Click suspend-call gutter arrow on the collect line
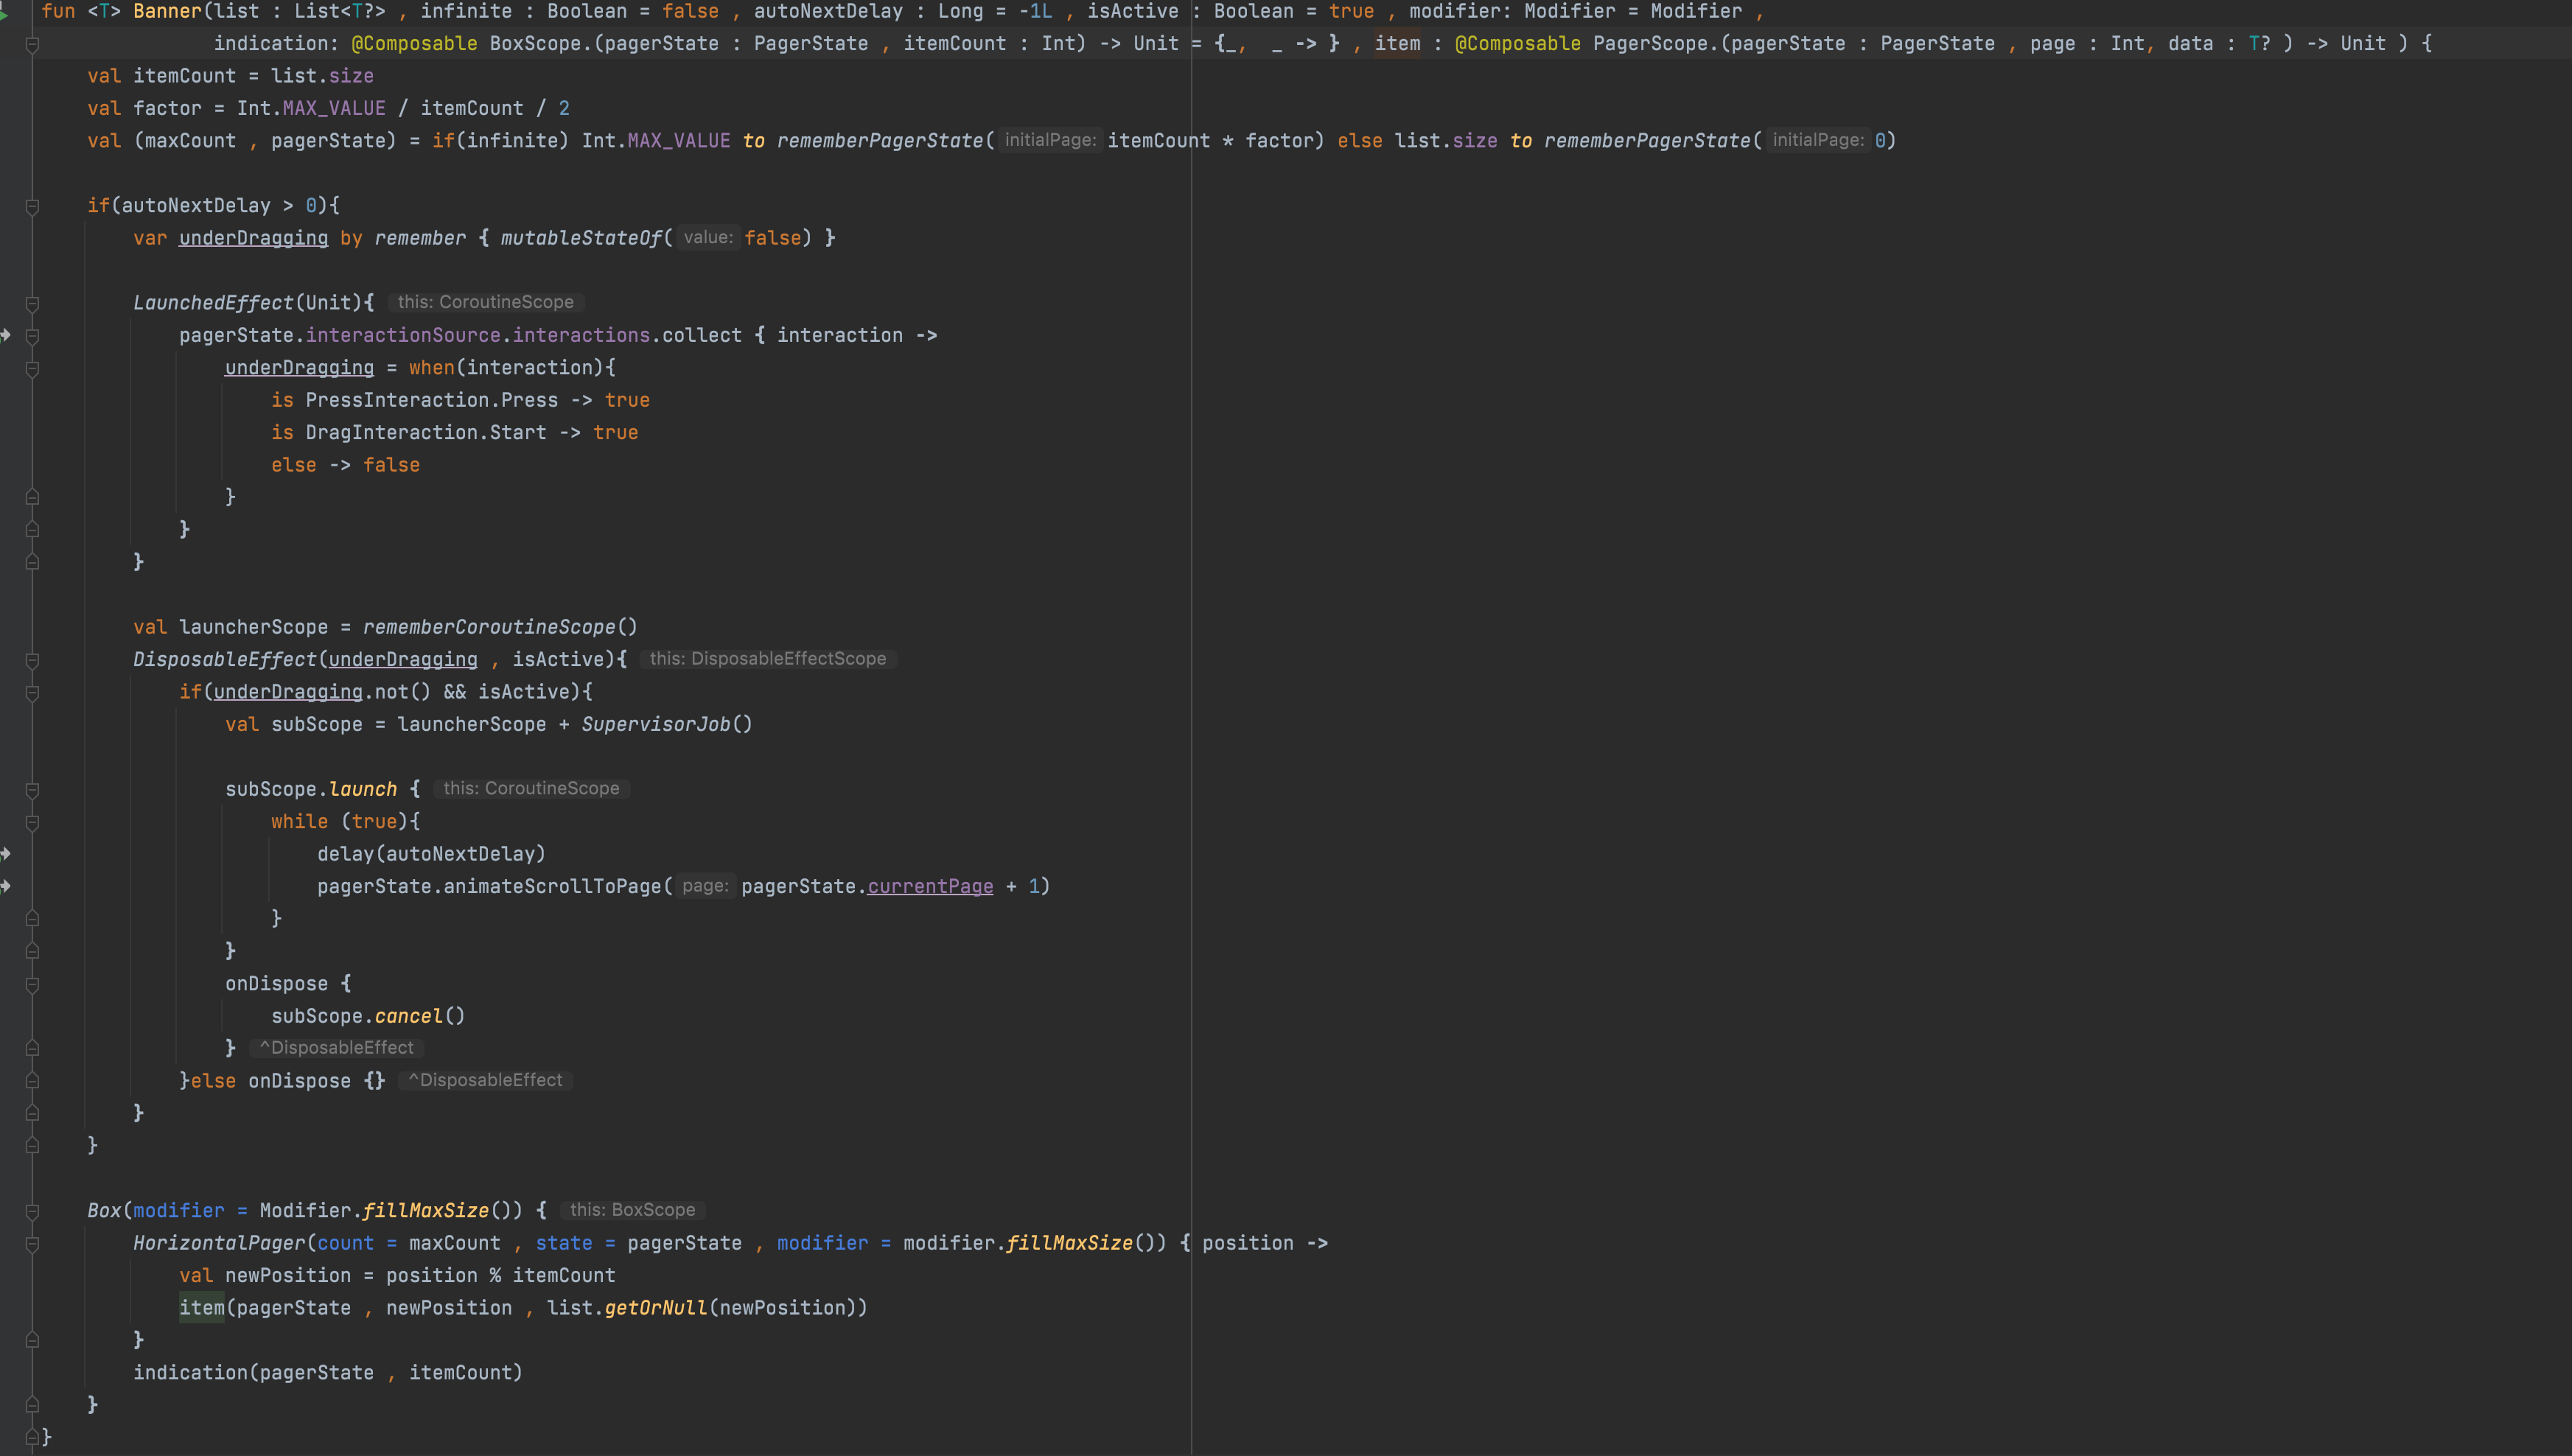Image resolution: width=2572 pixels, height=1456 pixels. point(5,335)
